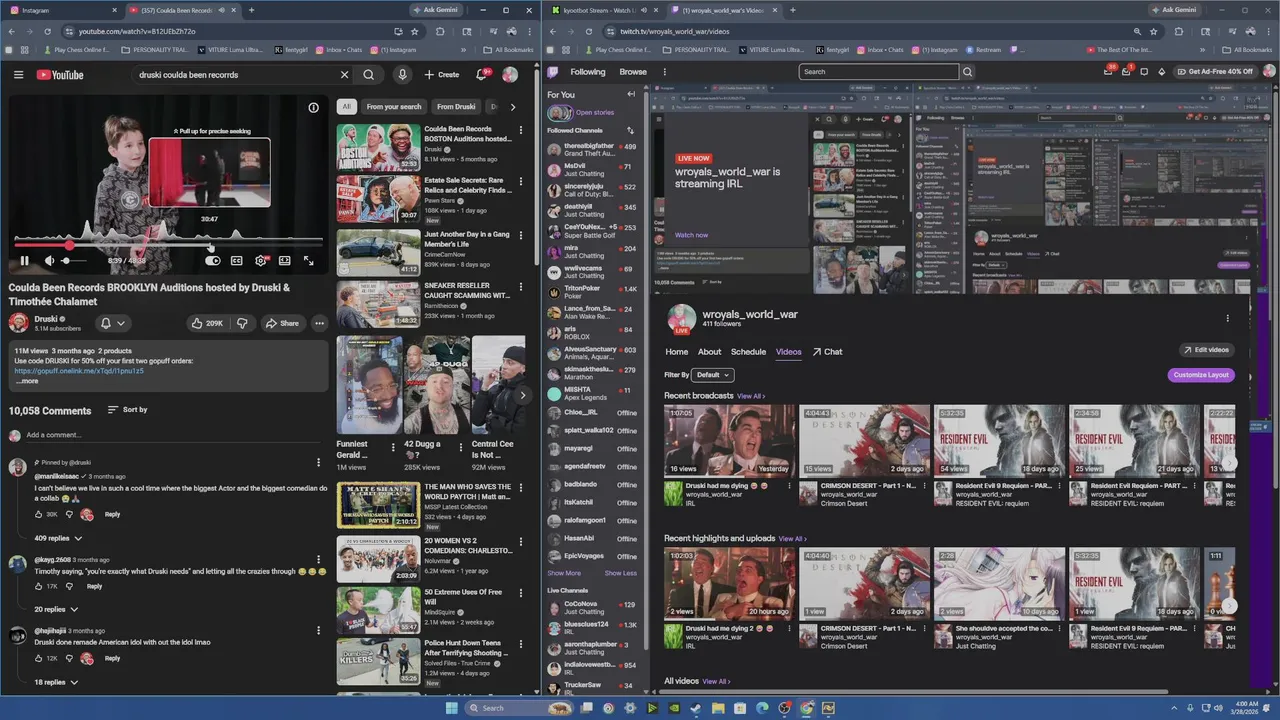Toggle YouTube autoplay switch in player

213,261
